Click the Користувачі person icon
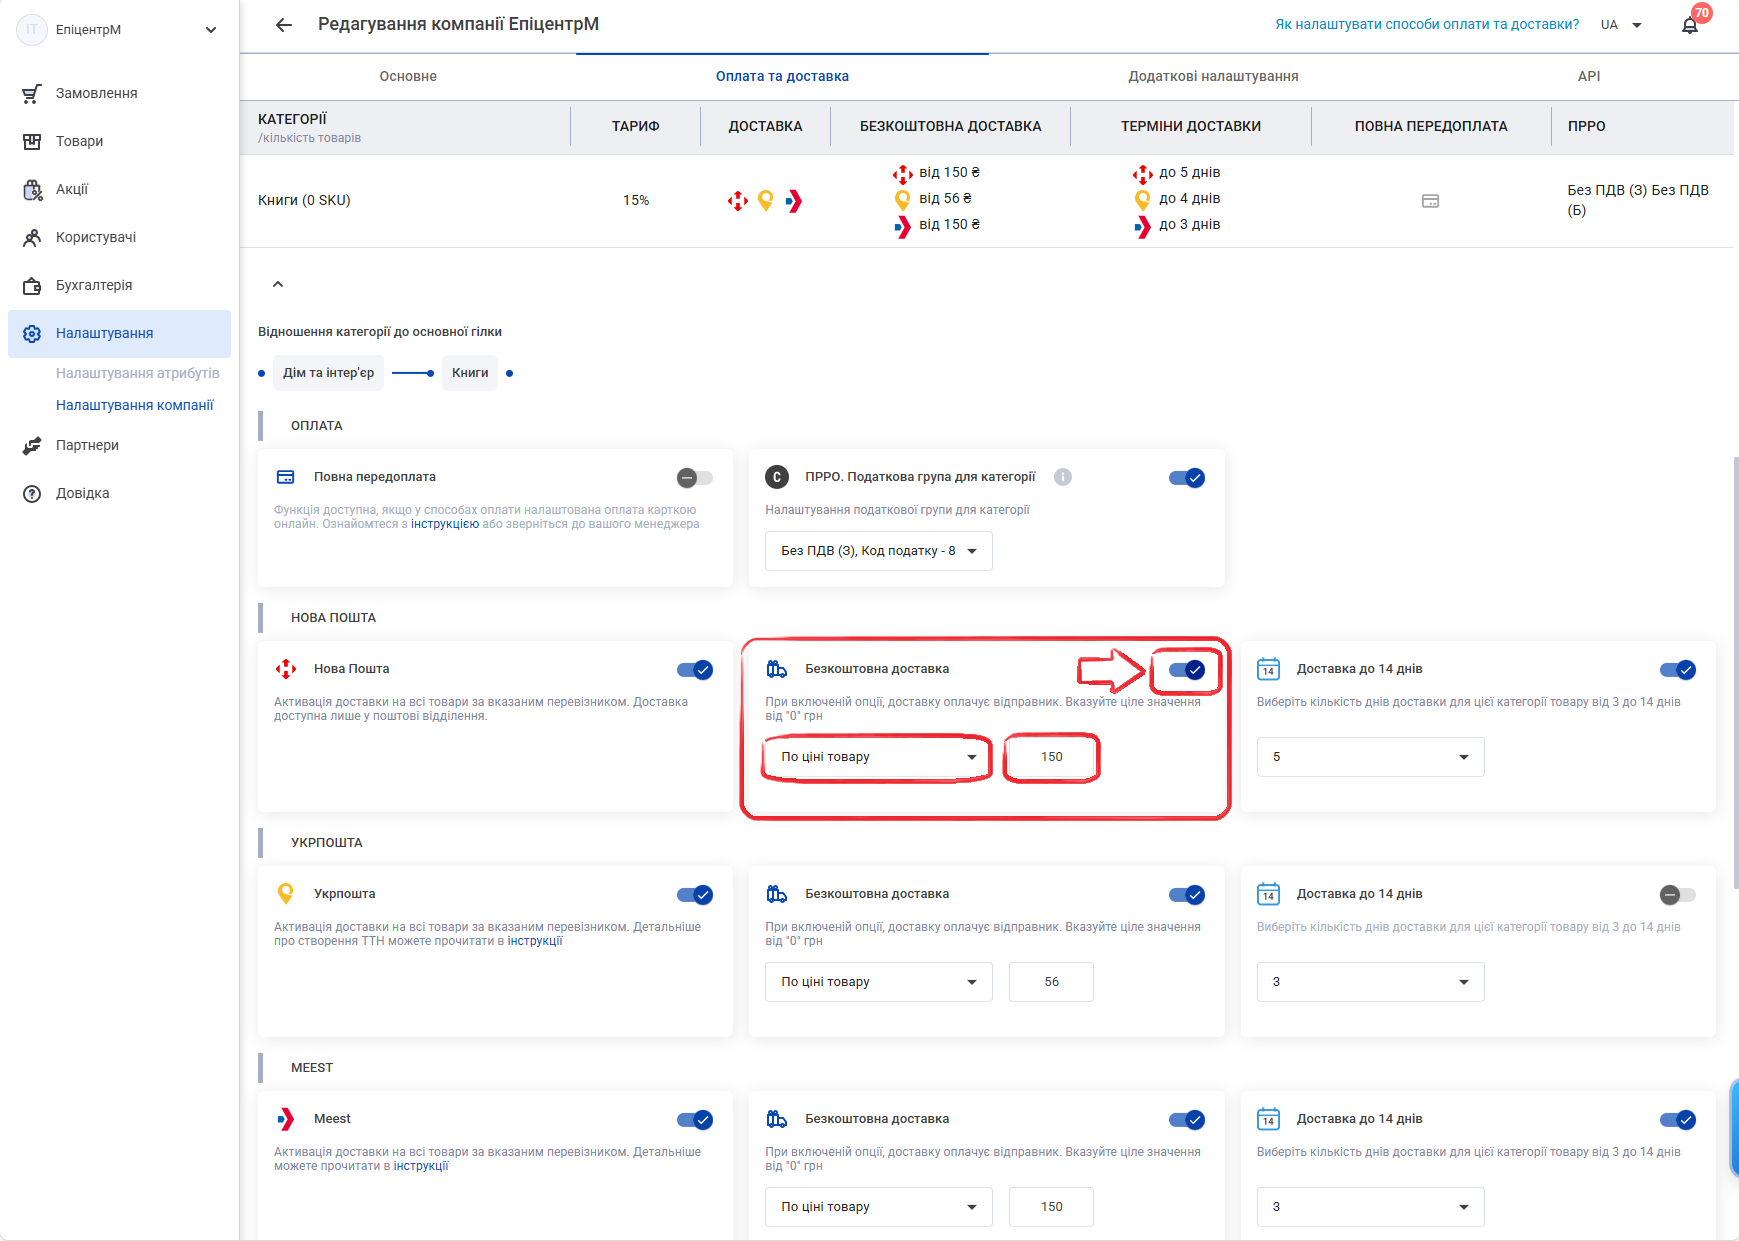The image size is (1739, 1241). coord(32,237)
